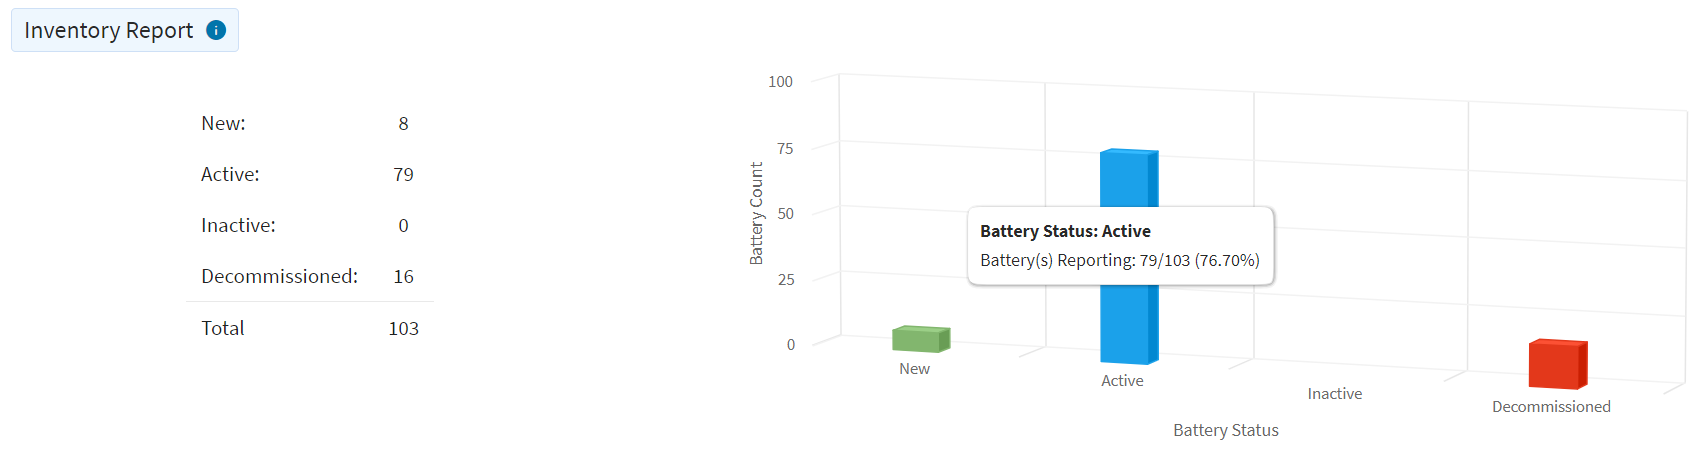The height and width of the screenshot is (453, 1703).
Task: Click the info icon beside Inventory Report
Action: (216, 30)
